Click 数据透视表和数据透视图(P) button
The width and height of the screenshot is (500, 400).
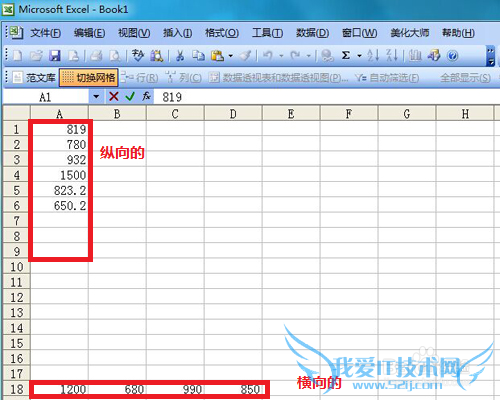click(279, 78)
